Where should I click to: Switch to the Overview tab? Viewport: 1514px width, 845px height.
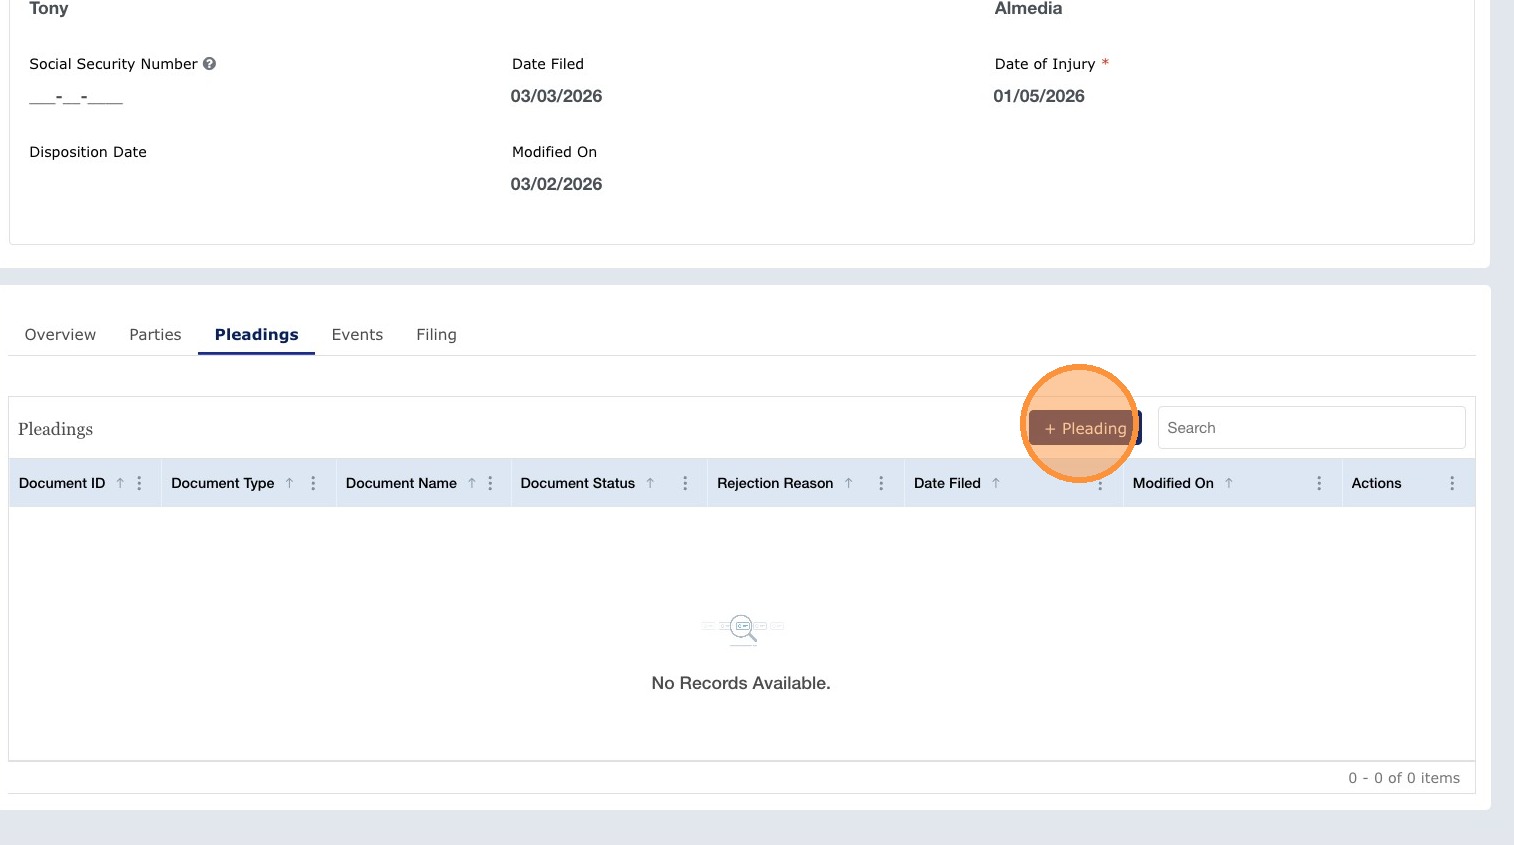point(60,335)
